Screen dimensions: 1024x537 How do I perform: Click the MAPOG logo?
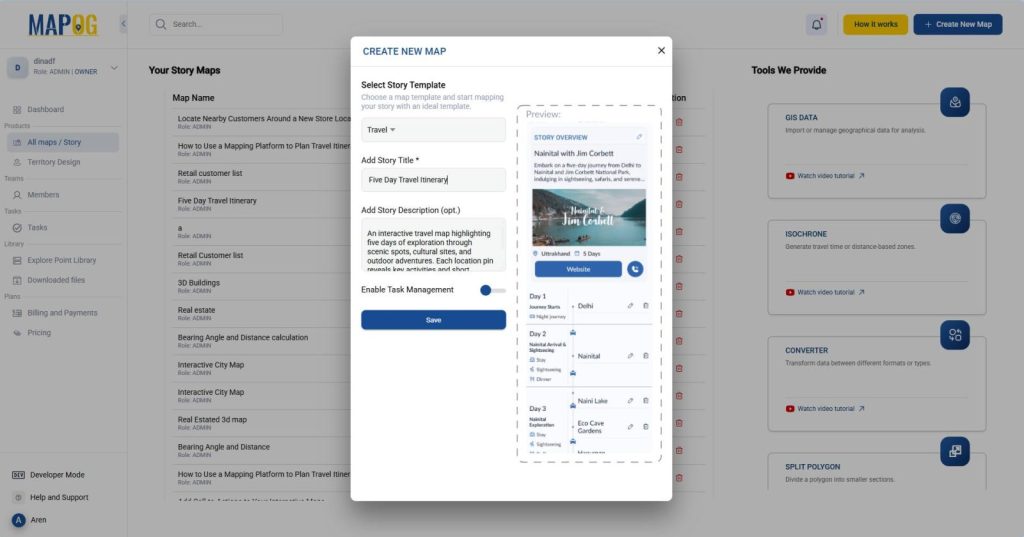[63, 25]
